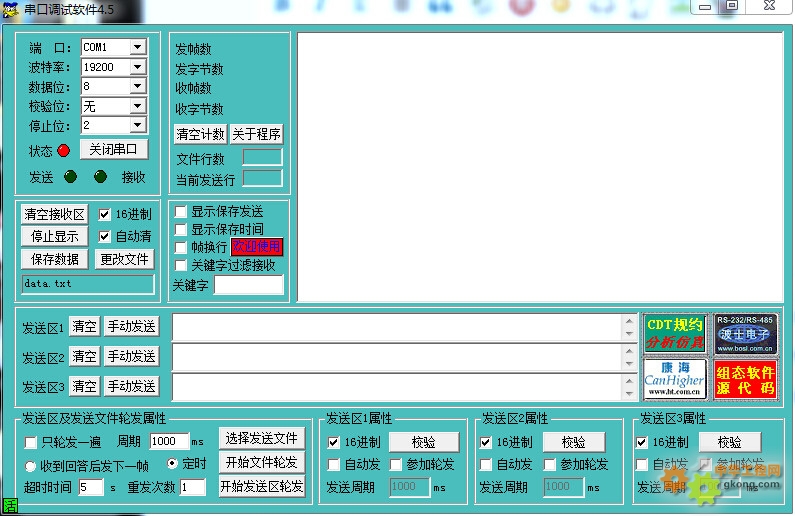Viewport: 795px width, 516px height.
Task: Toggle the 自动清 checkbox
Action: tap(104, 236)
